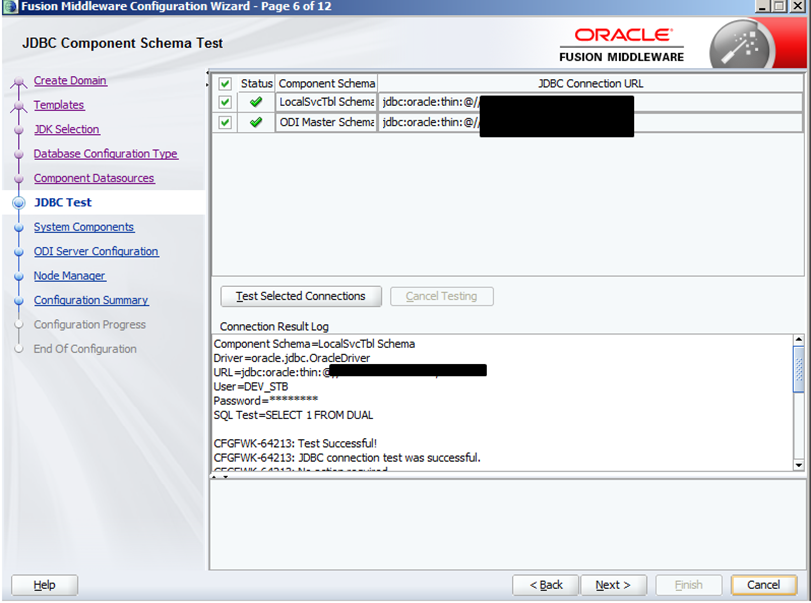
Task: Click the green checkmark status for LocalSvcTbl Schema
Action: [x=256, y=102]
